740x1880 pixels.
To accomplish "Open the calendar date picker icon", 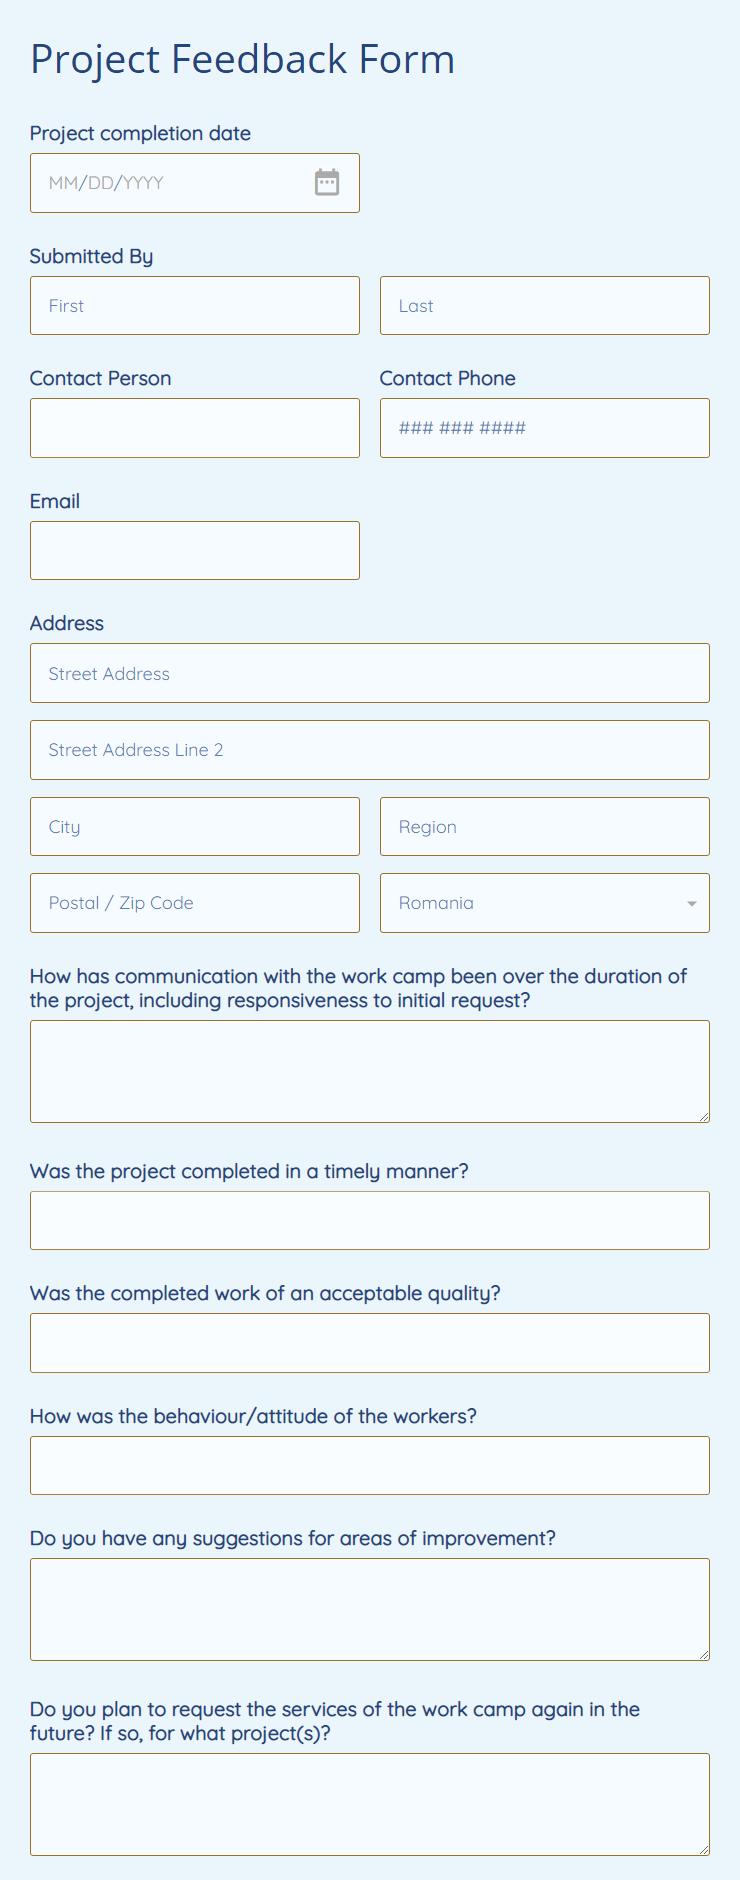I will [x=327, y=182].
